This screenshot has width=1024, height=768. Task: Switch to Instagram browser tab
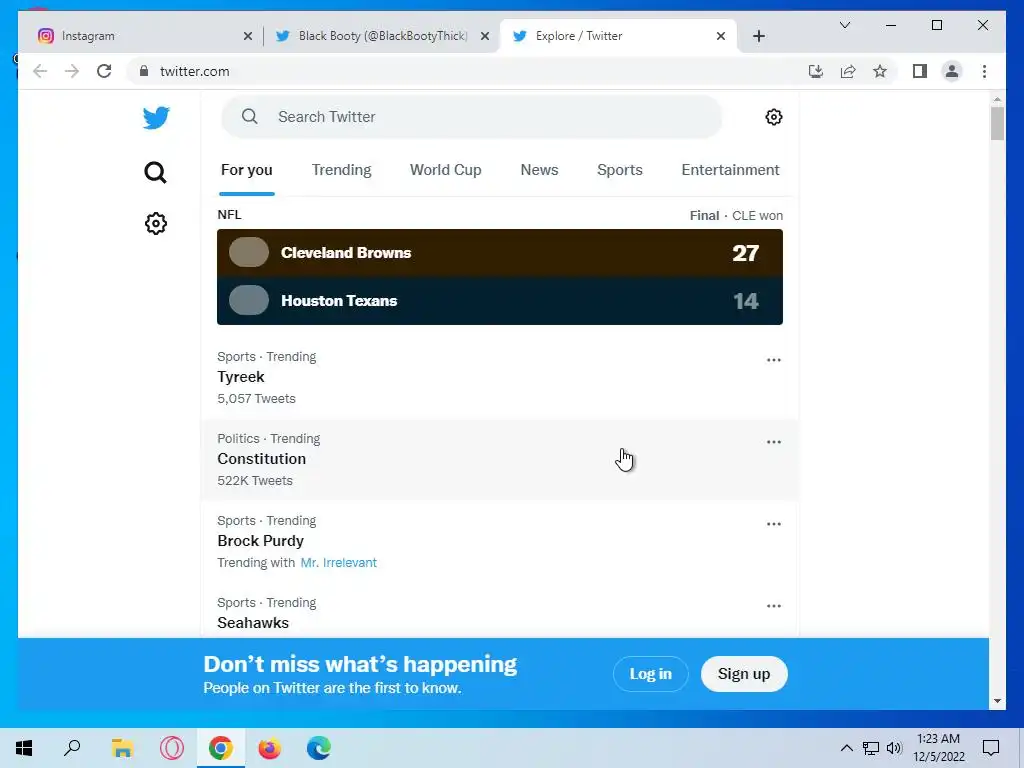(x=145, y=36)
